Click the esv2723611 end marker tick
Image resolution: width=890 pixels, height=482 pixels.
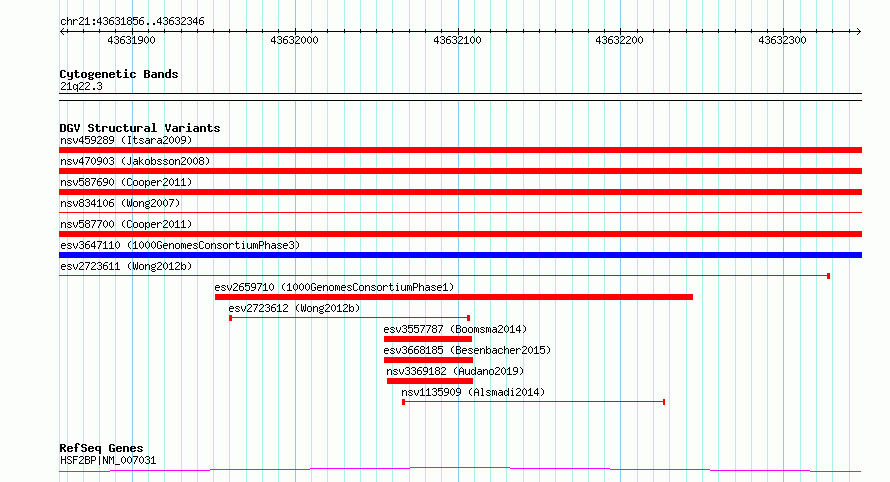829,276
